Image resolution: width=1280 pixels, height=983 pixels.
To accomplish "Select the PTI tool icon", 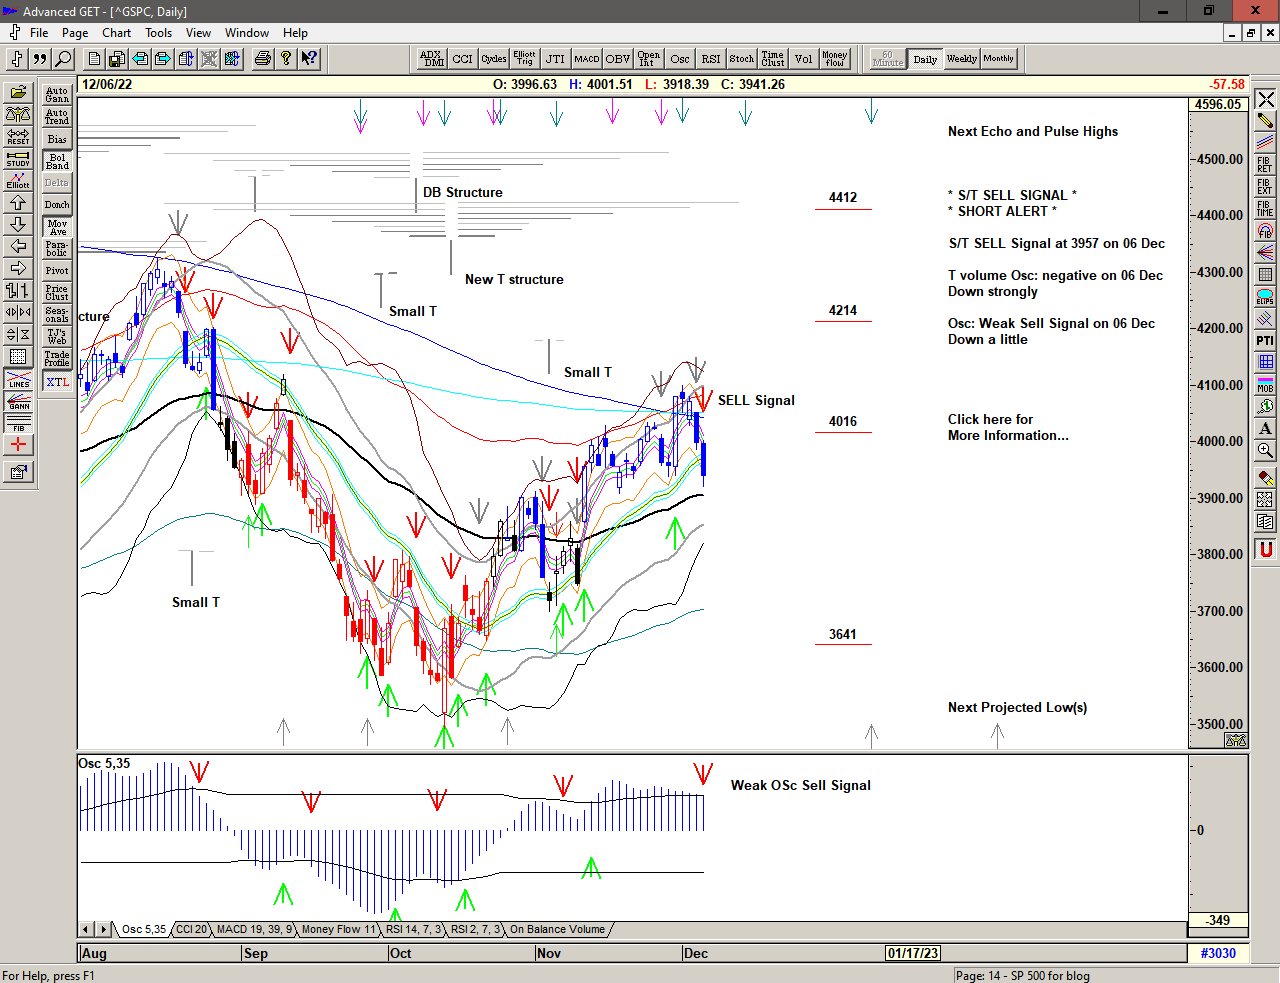I will 1265,341.
